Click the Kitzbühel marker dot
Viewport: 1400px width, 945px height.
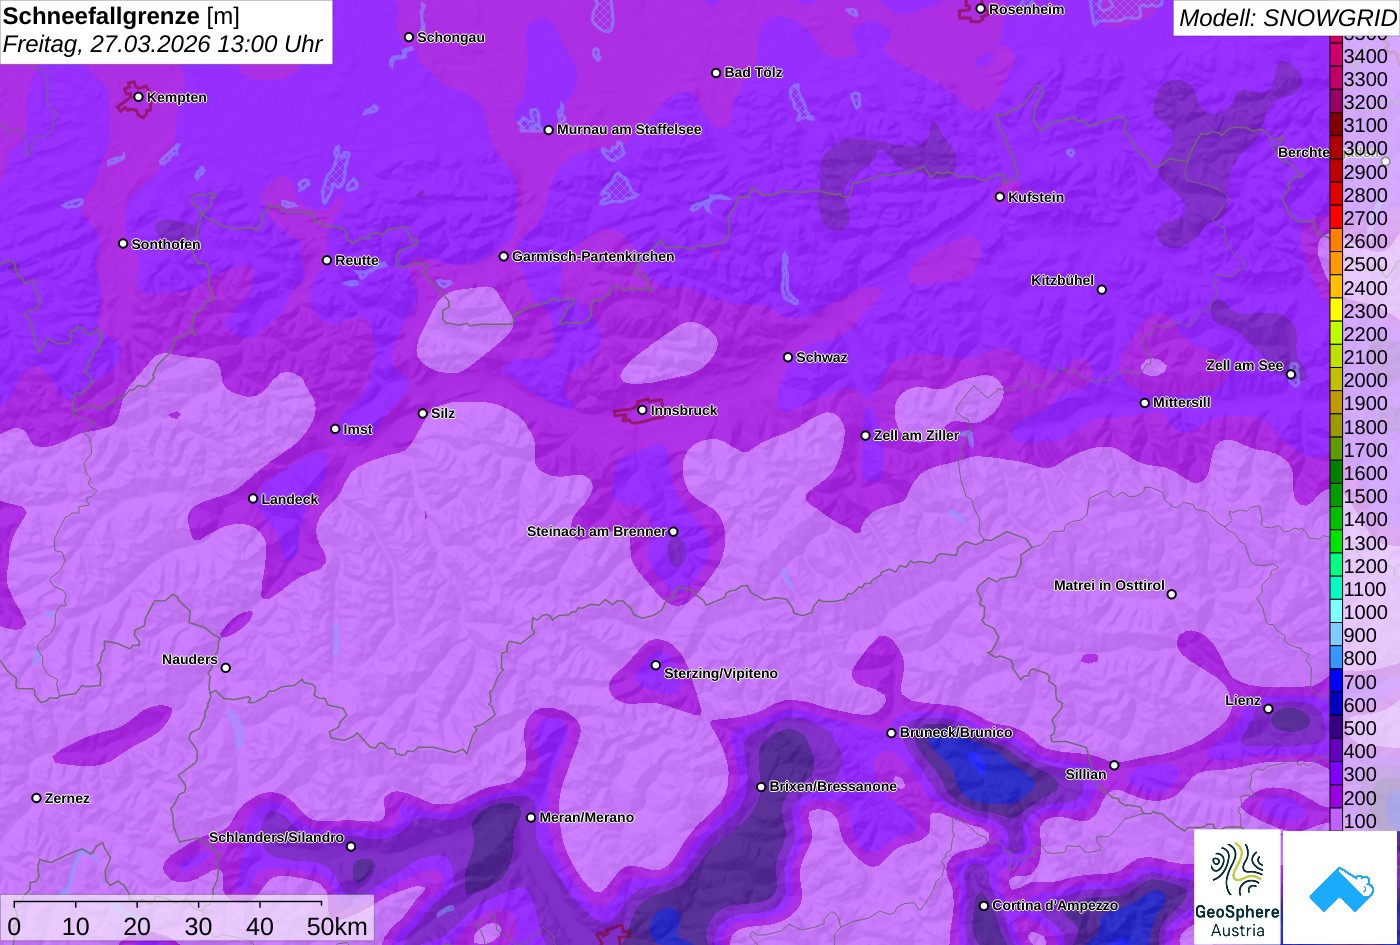coord(1101,290)
